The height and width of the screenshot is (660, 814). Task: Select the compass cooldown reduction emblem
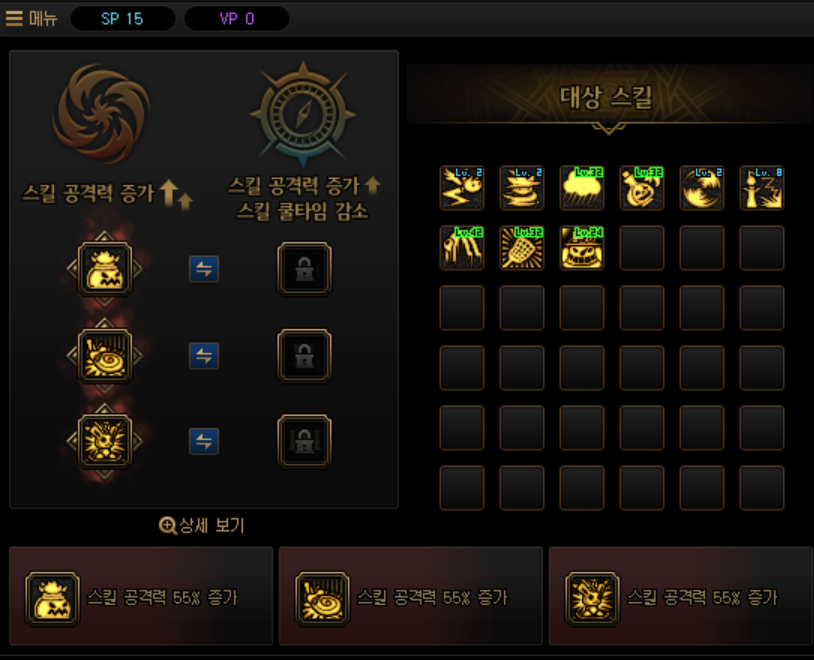[x=303, y=113]
